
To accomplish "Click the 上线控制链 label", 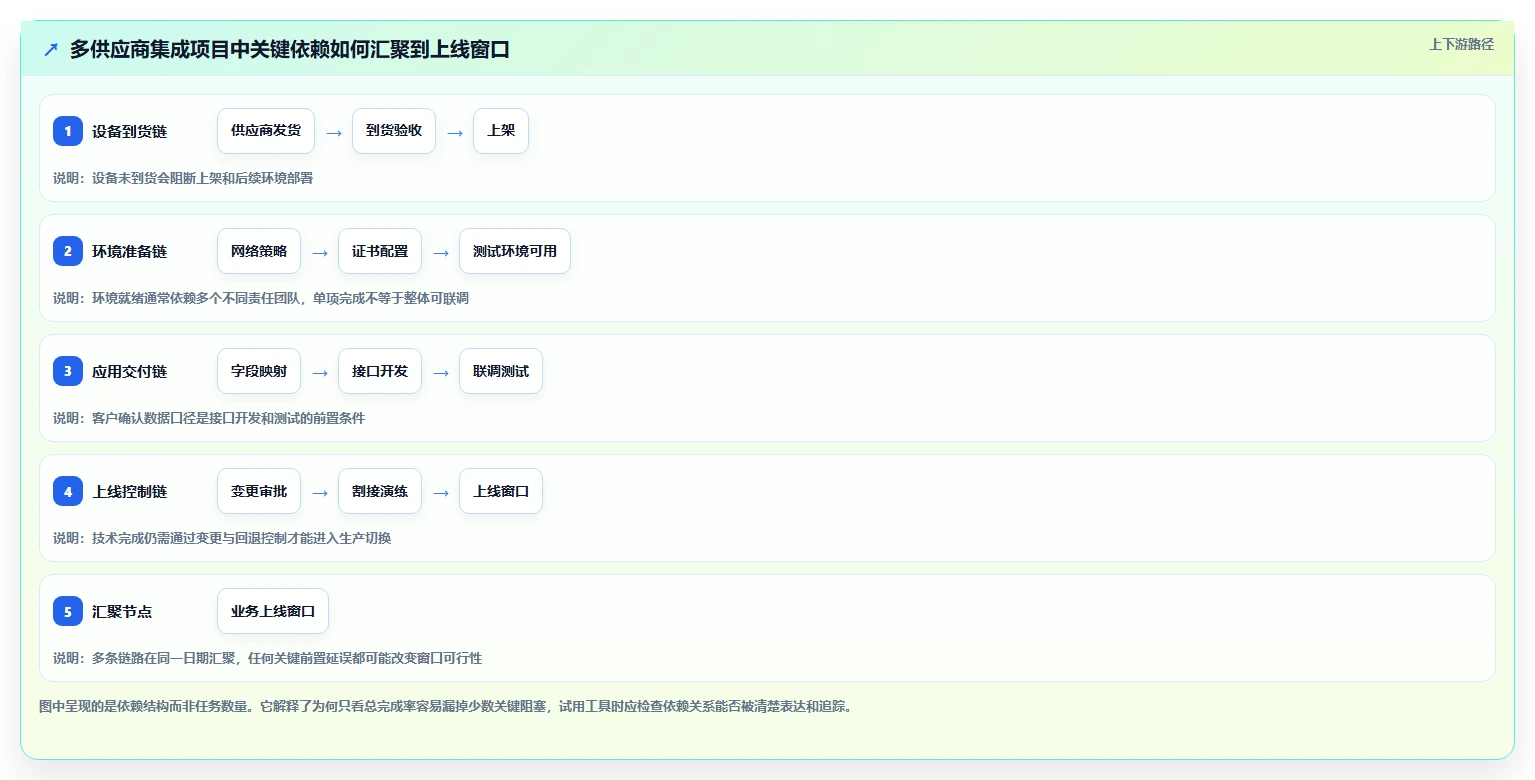I will pos(130,492).
